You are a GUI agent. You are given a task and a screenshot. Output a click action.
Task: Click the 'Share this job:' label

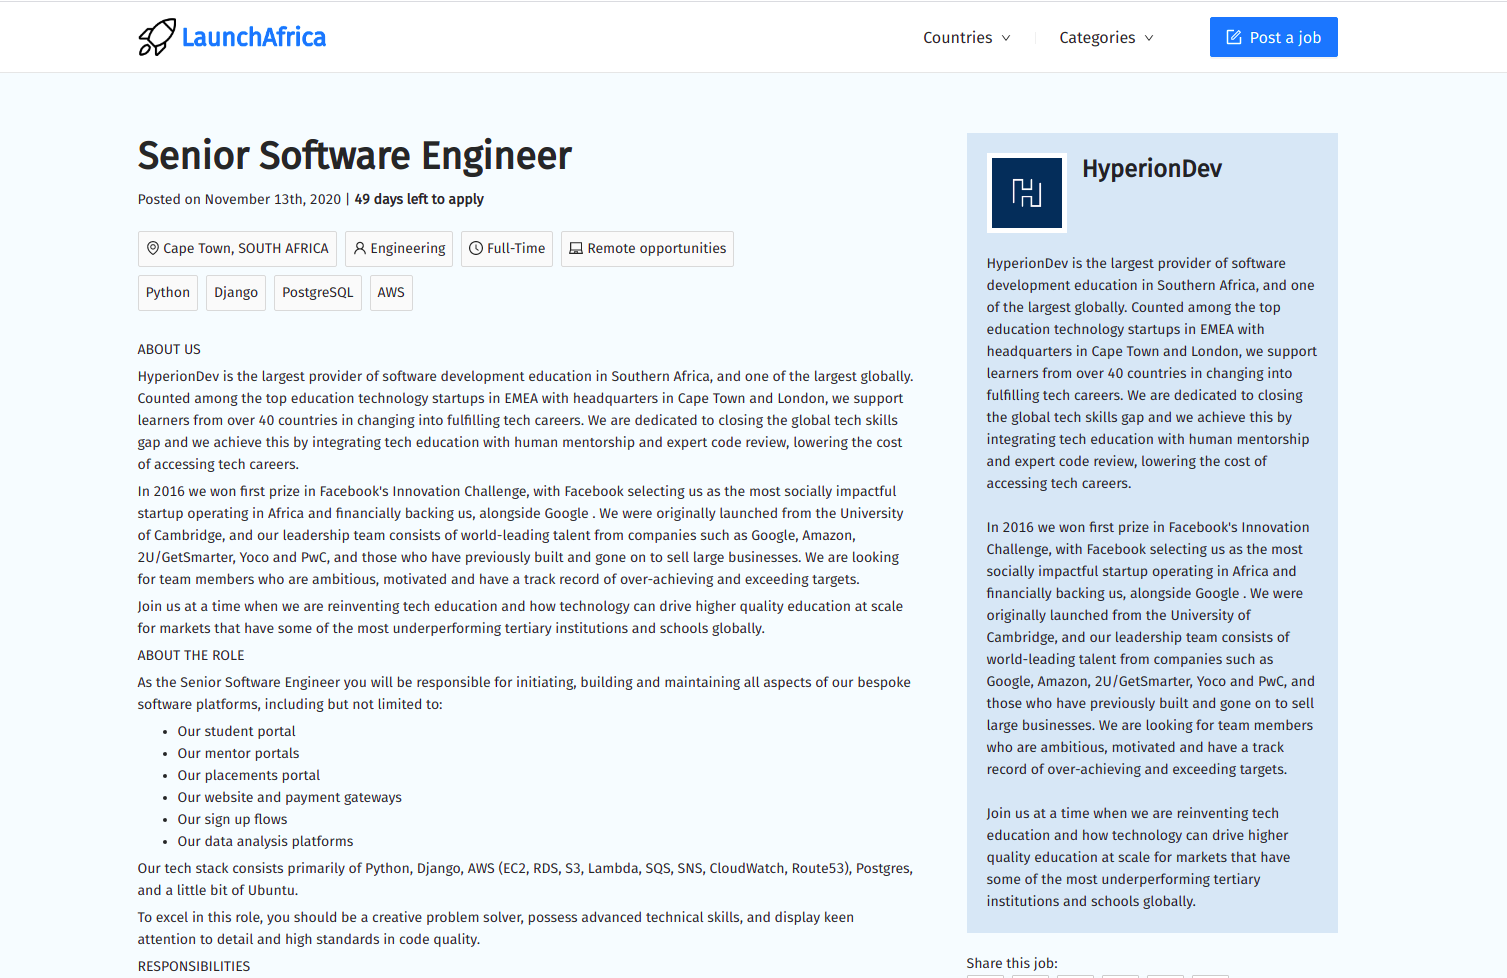coord(1012,963)
